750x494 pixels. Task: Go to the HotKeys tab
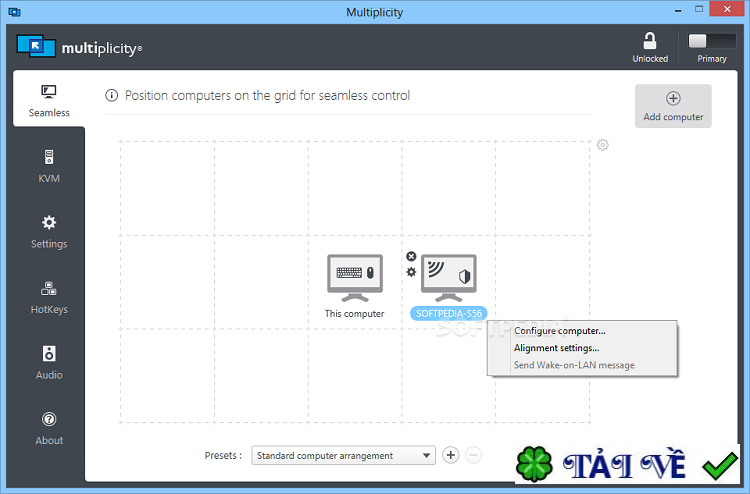pos(49,297)
